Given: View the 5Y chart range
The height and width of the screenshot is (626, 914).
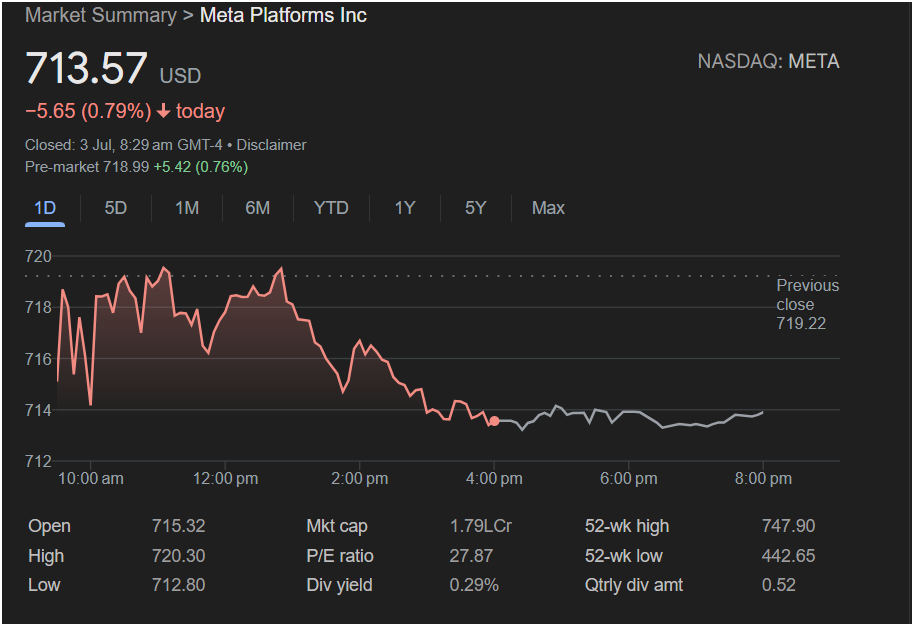Looking at the screenshot, I should (476, 208).
